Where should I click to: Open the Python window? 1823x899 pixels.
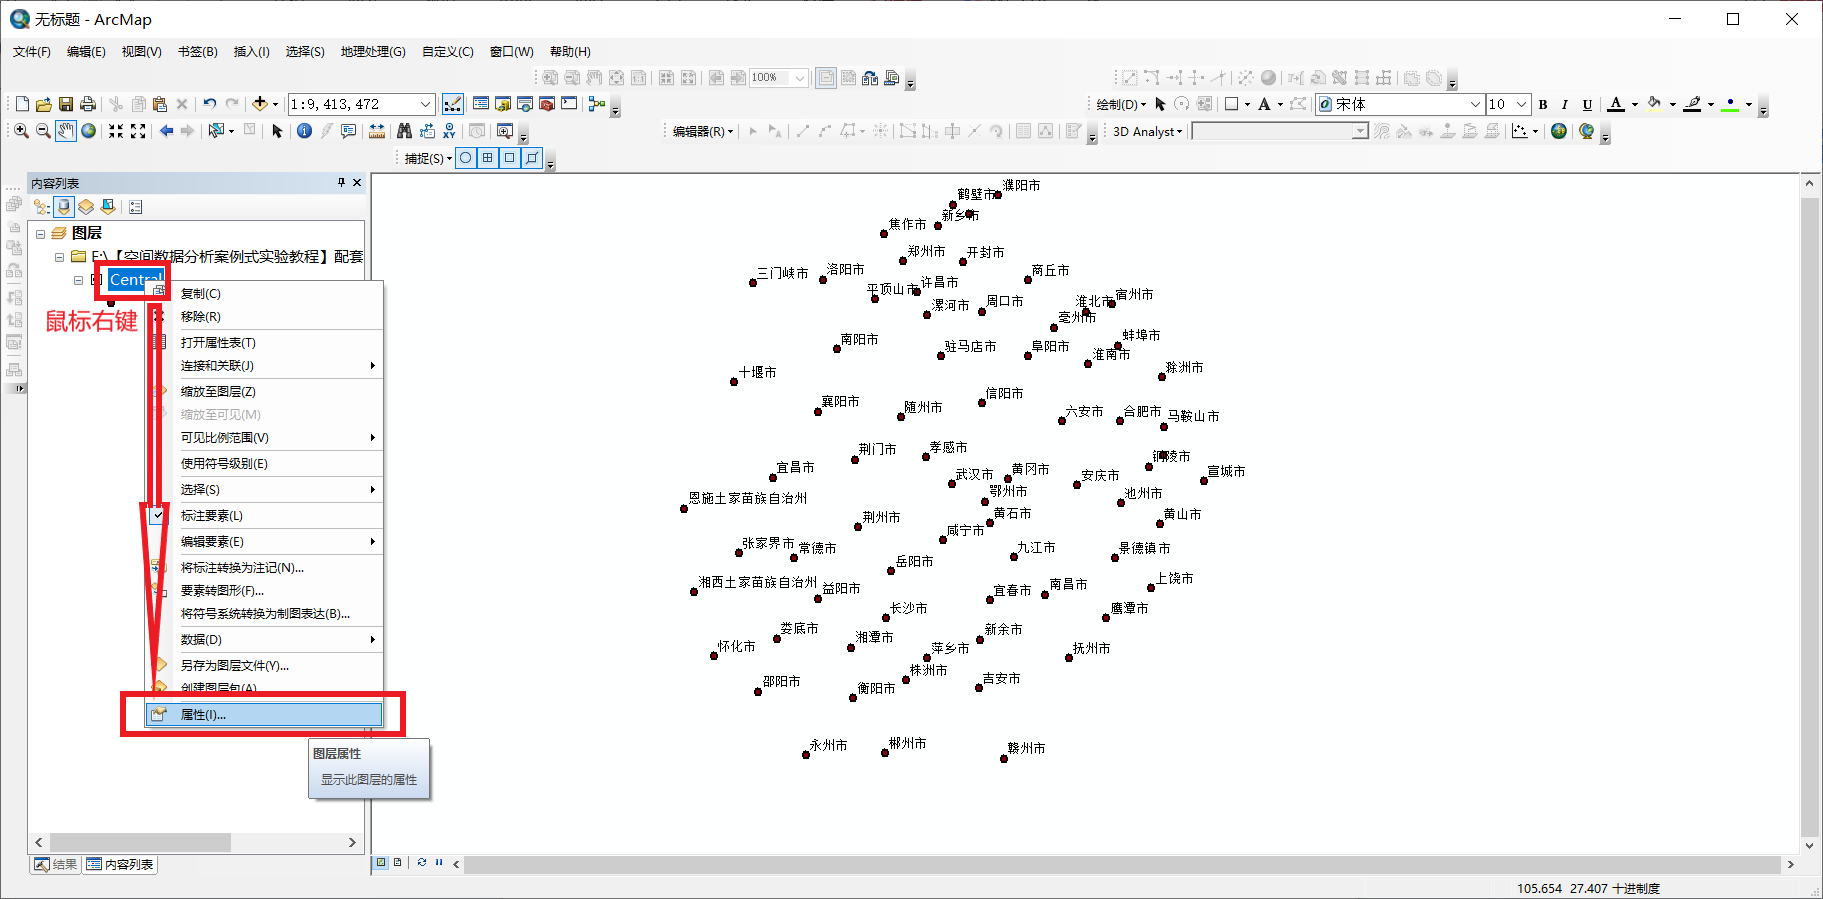(569, 104)
